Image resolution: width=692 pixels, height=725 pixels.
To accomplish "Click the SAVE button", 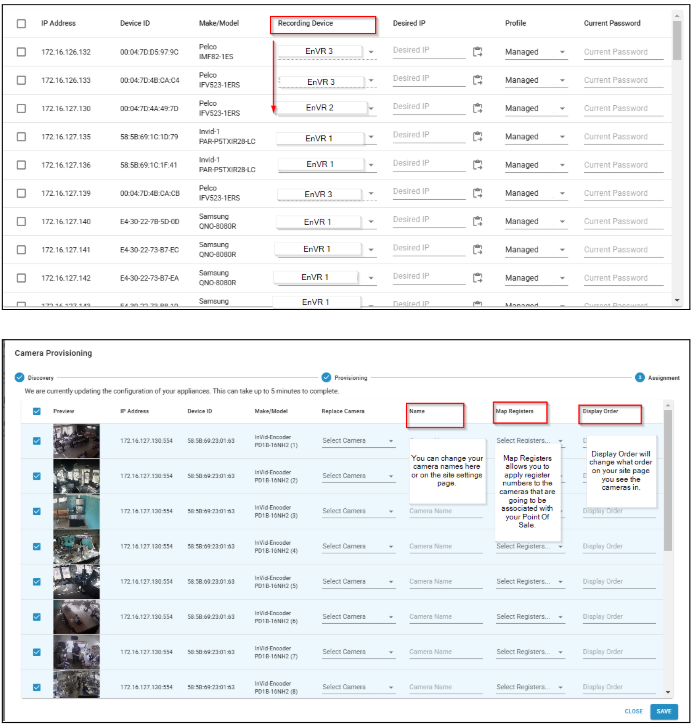I will (662, 711).
